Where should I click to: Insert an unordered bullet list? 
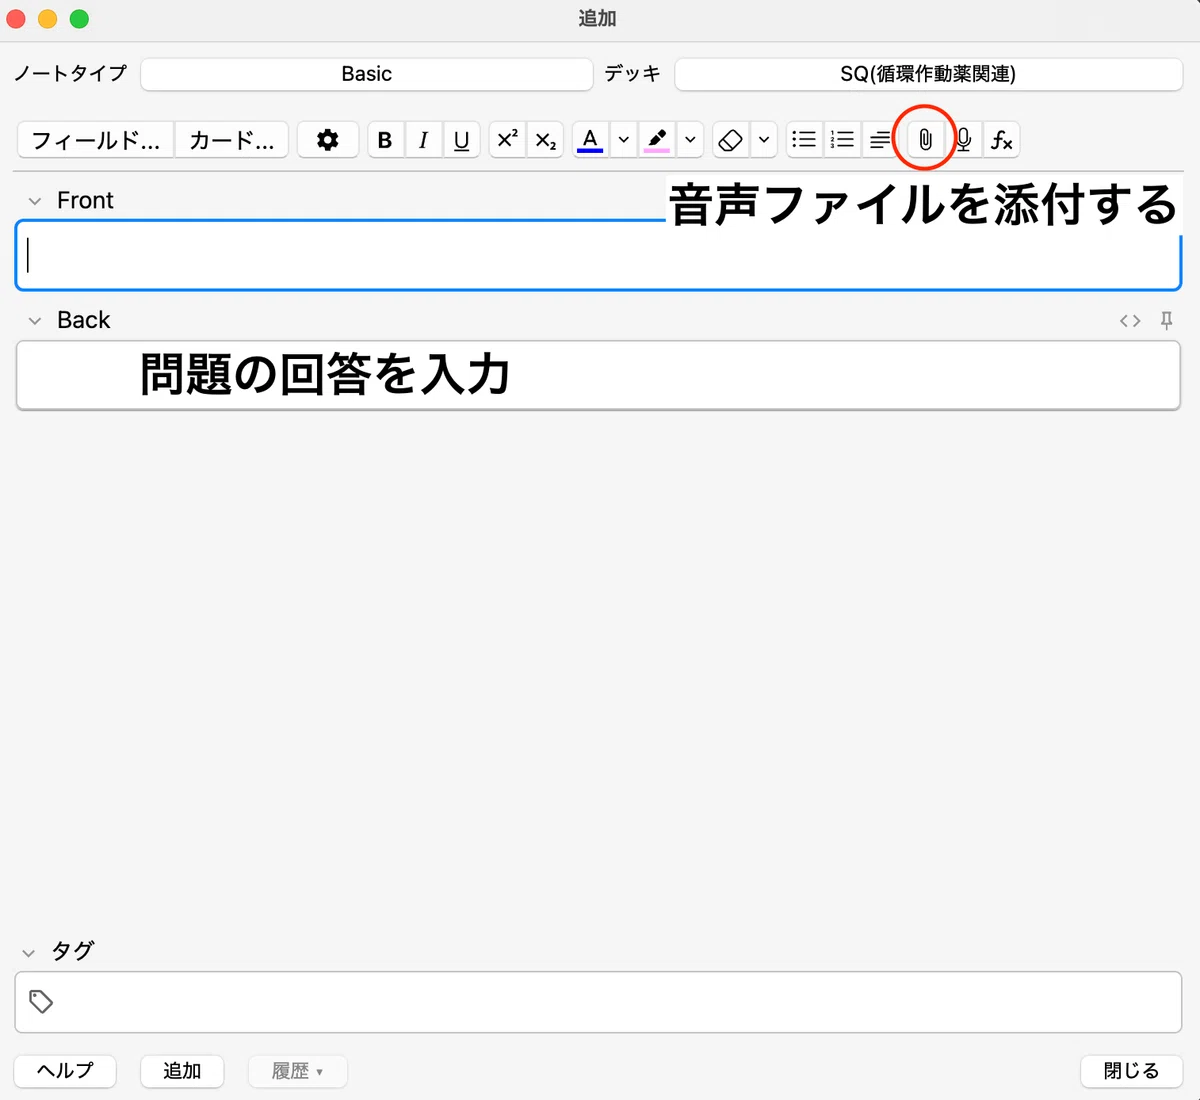click(x=804, y=140)
